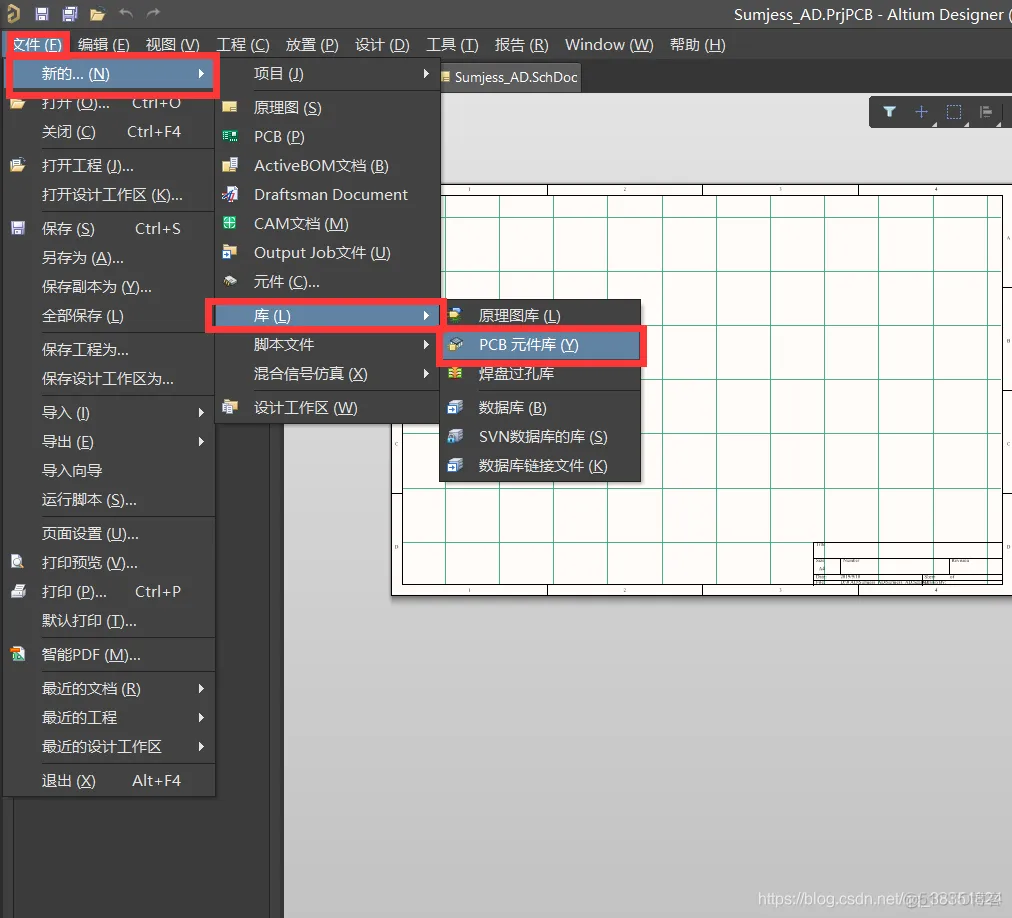
Task: Choose 保存副本为 (Y)... entry
Action: (x=110, y=287)
